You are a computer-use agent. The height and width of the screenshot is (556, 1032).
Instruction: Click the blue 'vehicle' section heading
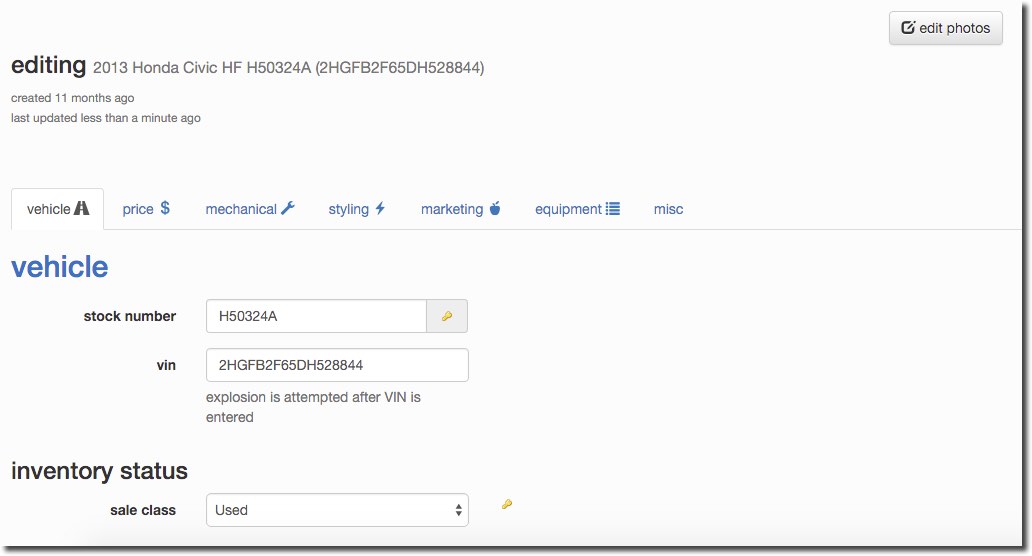60,267
